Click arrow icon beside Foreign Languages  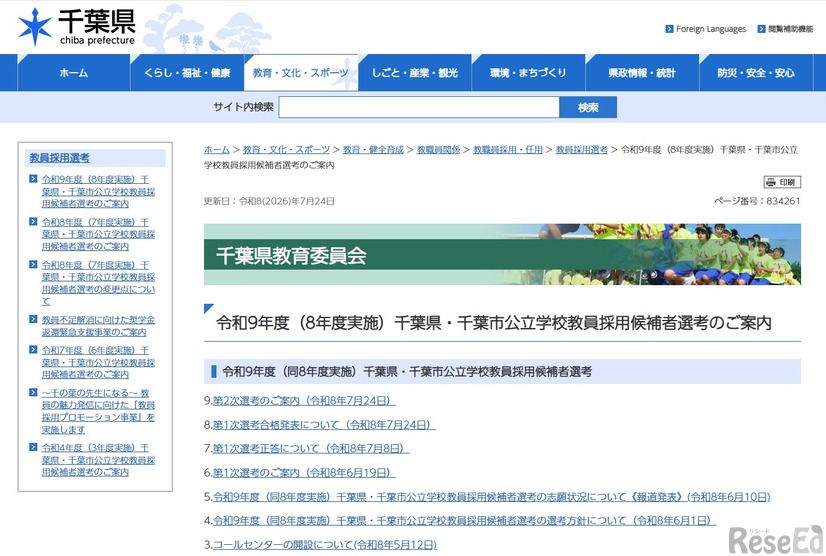coord(669,29)
